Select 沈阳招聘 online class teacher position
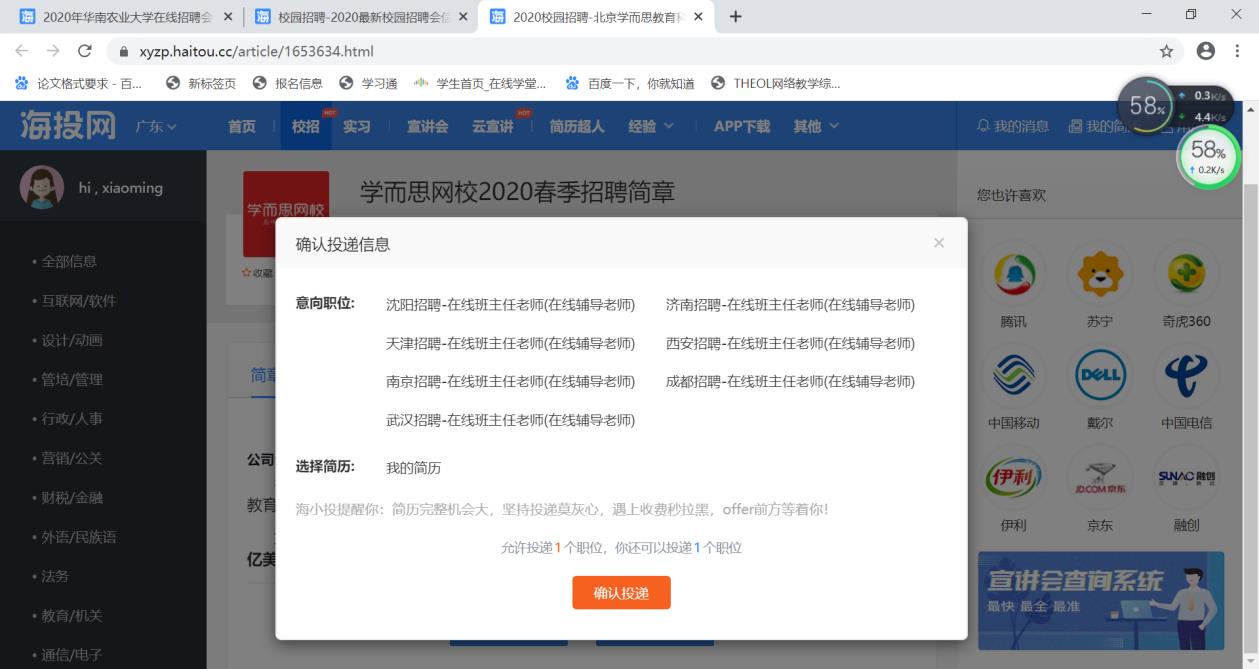The image size is (1259, 669). click(510, 305)
